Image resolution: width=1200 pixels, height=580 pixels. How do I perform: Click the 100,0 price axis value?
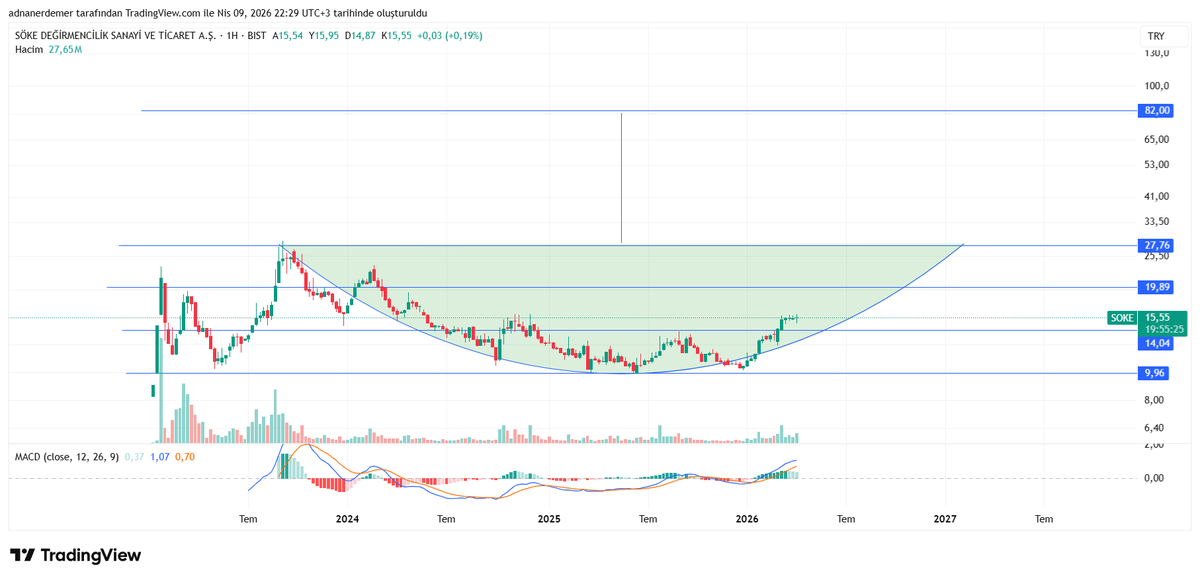[1157, 86]
